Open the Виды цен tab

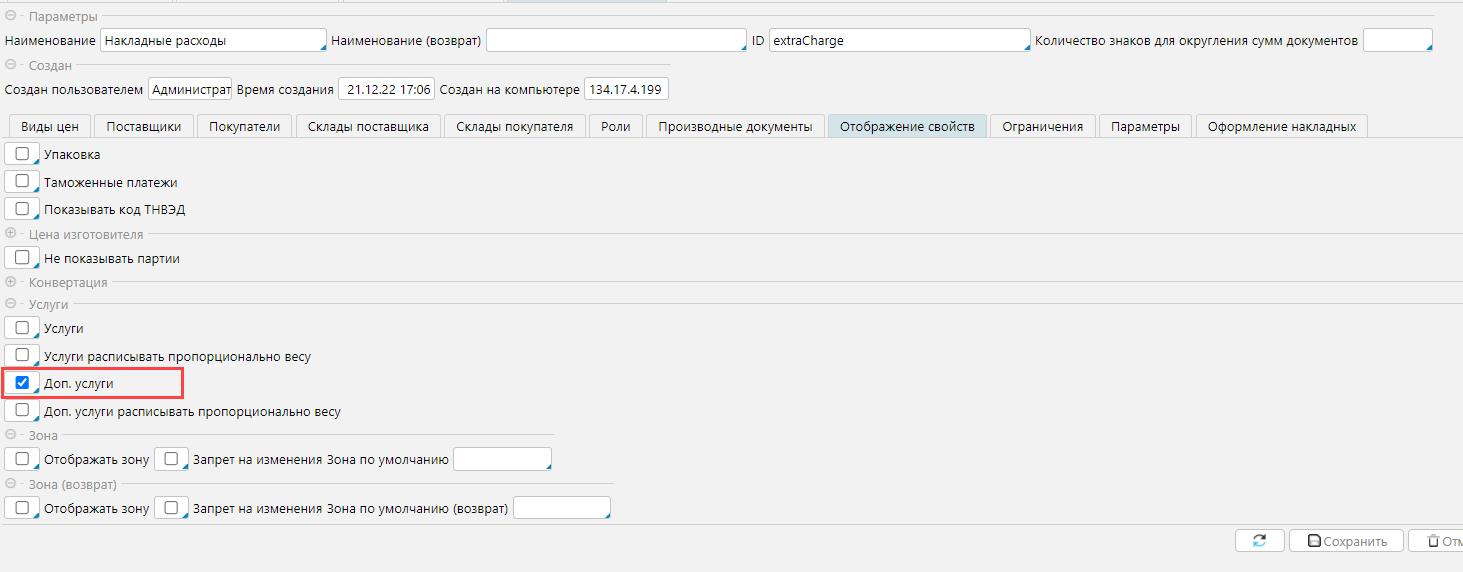click(x=50, y=126)
